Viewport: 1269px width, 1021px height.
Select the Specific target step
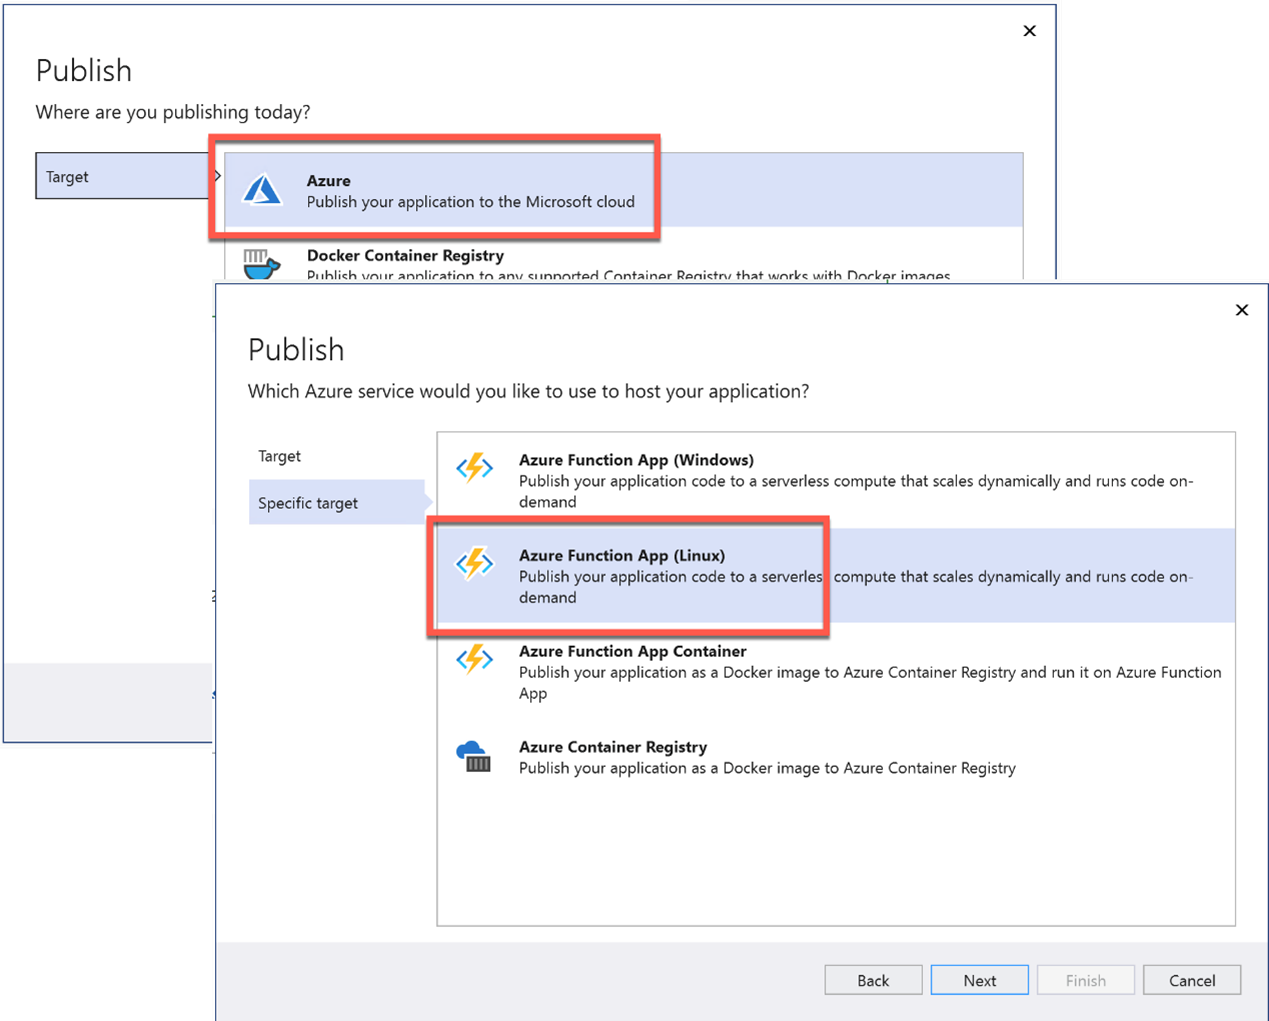337,503
